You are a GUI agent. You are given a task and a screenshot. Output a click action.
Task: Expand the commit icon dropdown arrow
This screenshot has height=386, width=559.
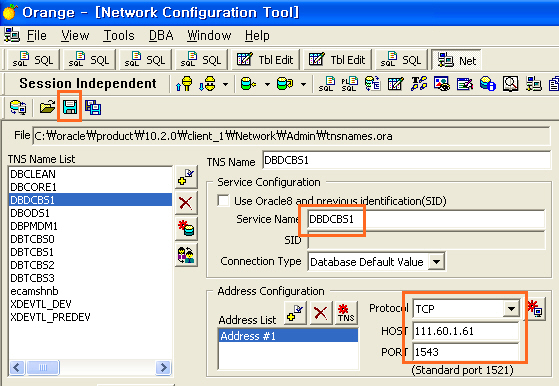[x=267, y=84]
